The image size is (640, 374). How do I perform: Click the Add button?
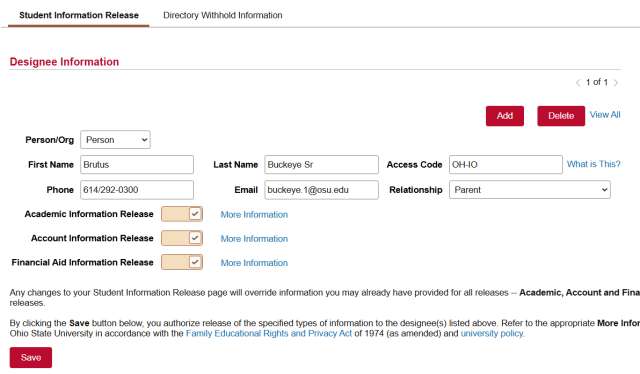[504, 116]
